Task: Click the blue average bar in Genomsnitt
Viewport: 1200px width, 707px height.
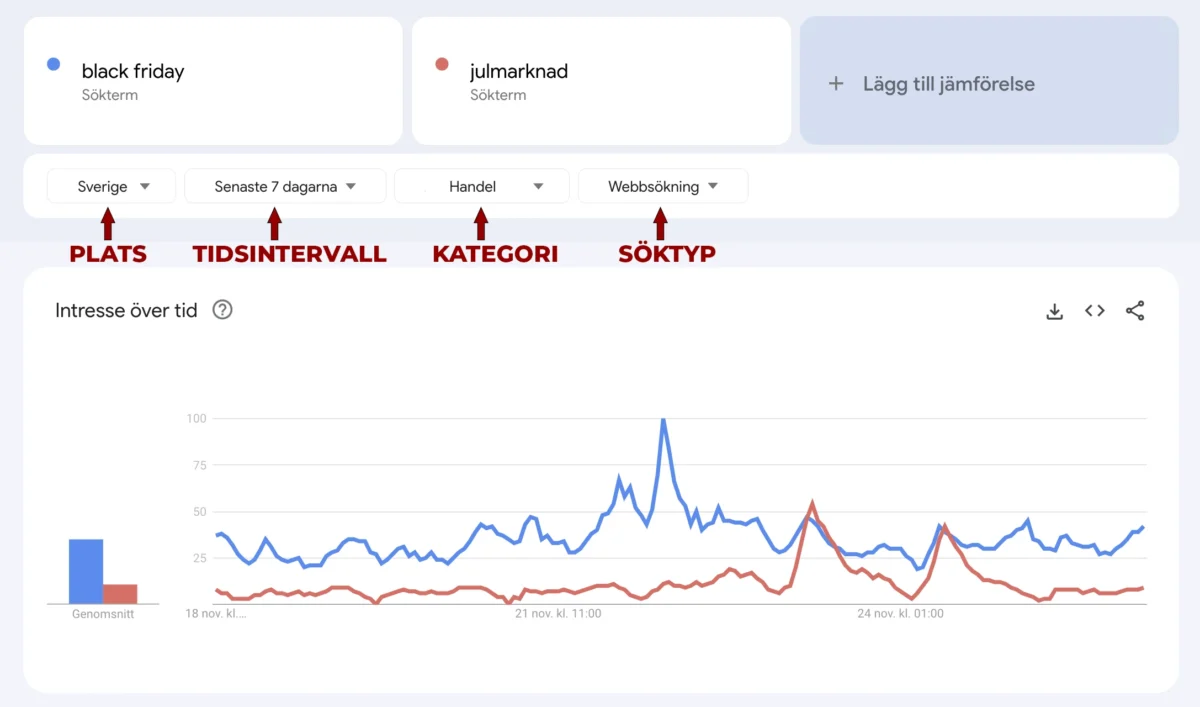Action: pos(86,571)
